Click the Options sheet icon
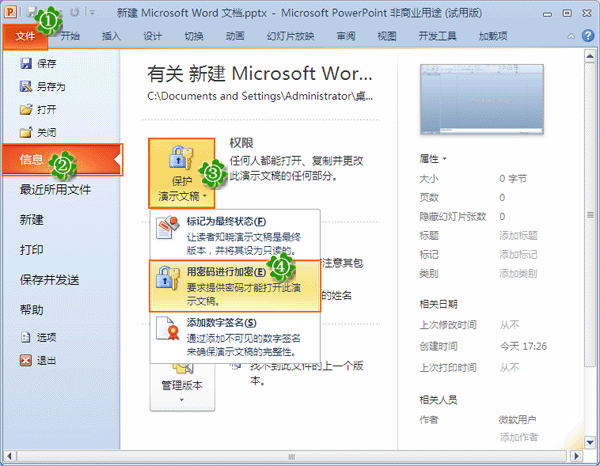 26,337
